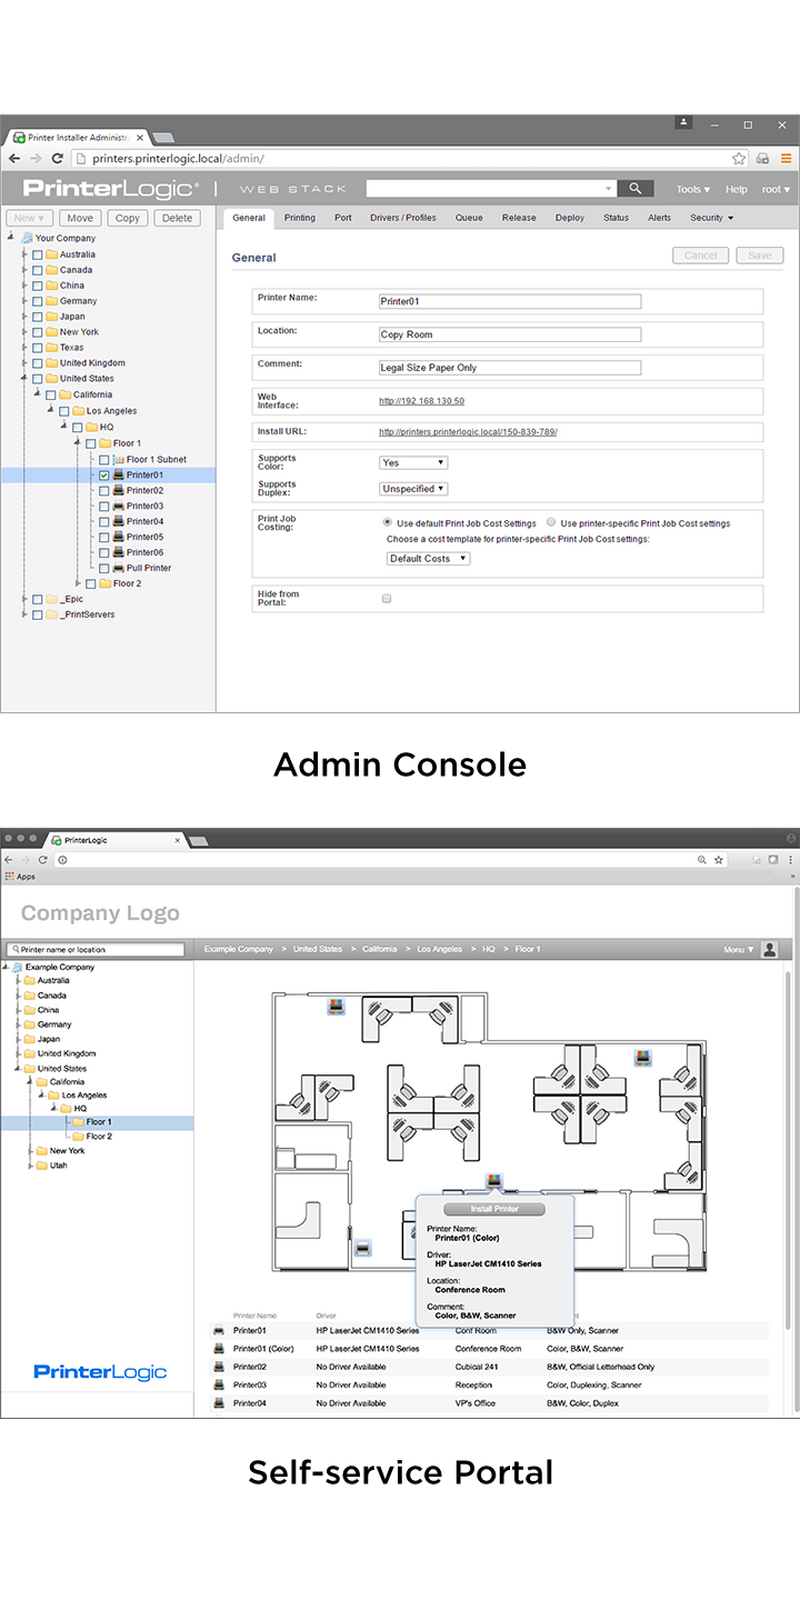Open the Web Interface link 192.168.130.50
The height and width of the screenshot is (1600, 800).
421,401
